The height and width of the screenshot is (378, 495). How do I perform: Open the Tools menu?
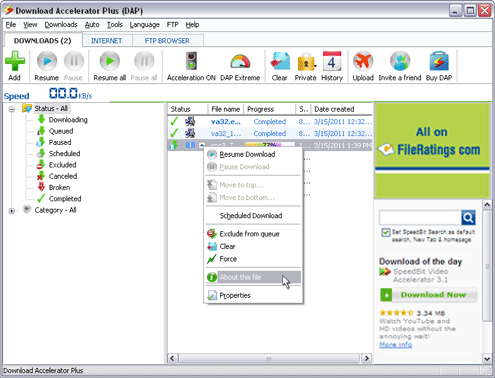click(x=115, y=25)
